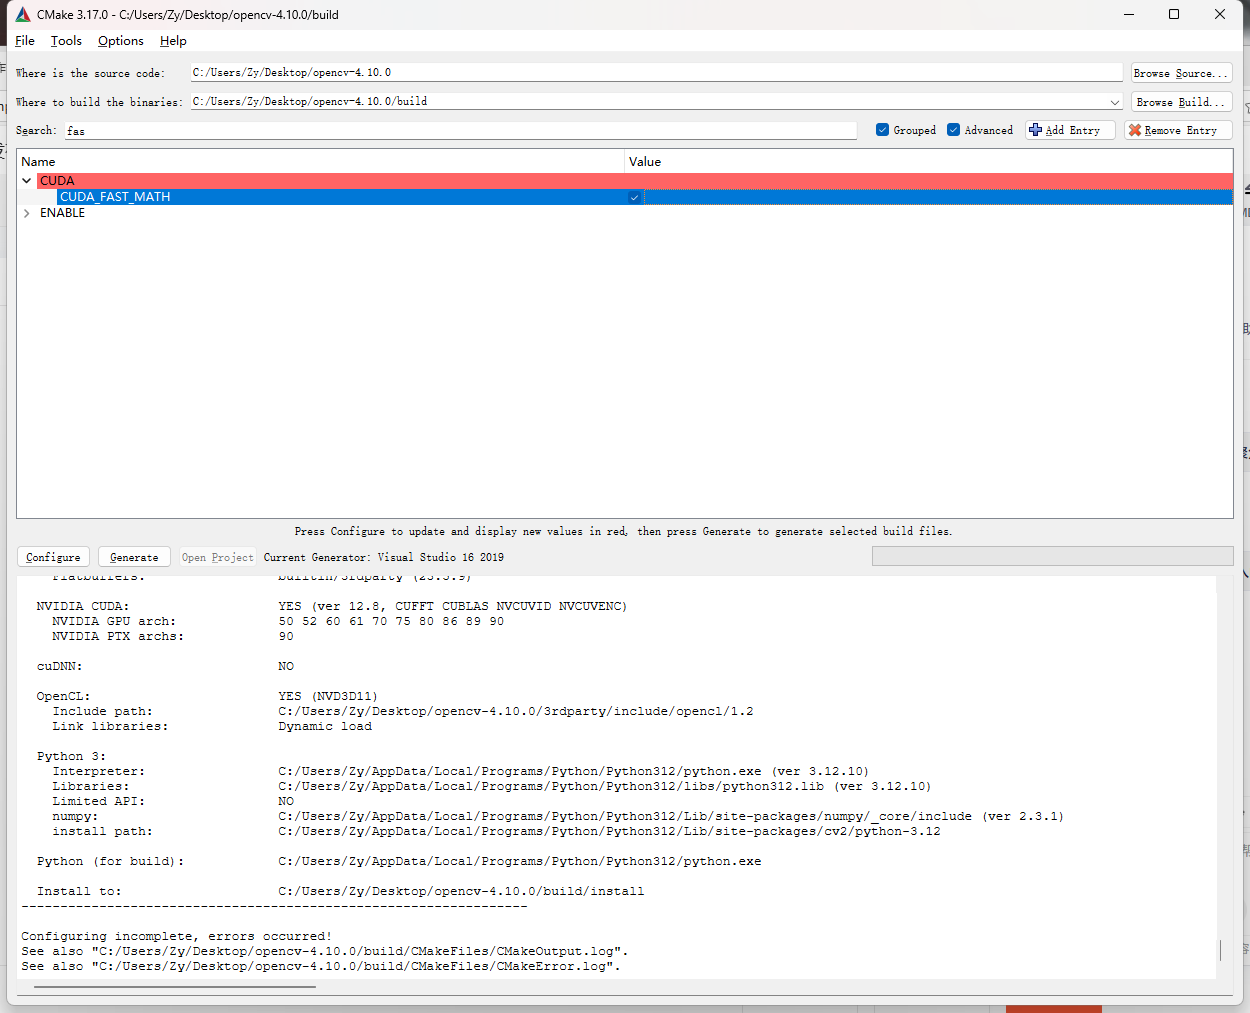The height and width of the screenshot is (1013, 1250).
Task: Click the 'NVIDIA PTX archs:' log line
Action: (173, 636)
